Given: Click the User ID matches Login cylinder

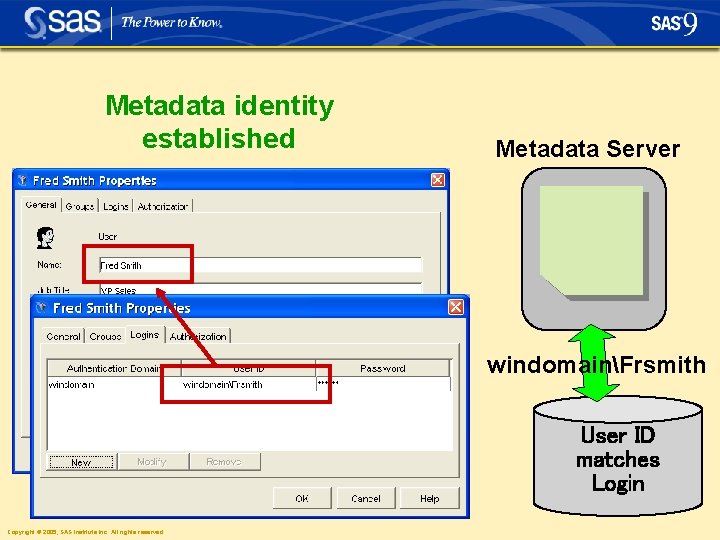Looking at the screenshot, I should coord(618,456).
